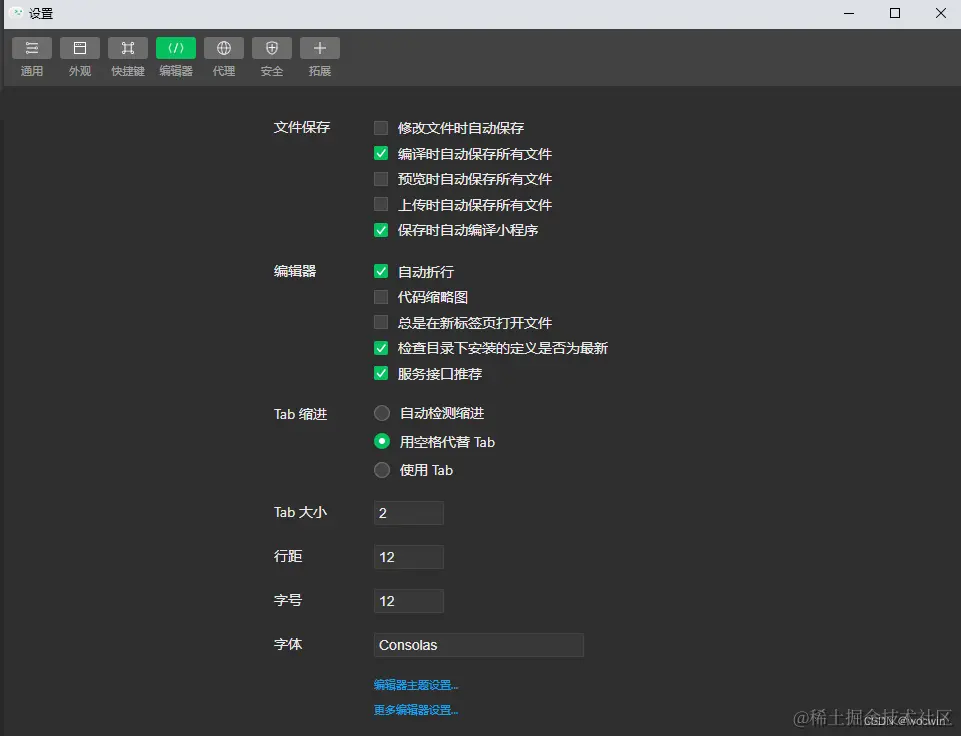Image resolution: width=961 pixels, height=736 pixels.
Task: Maximize the 设置 window
Action: click(x=895, y=13)
